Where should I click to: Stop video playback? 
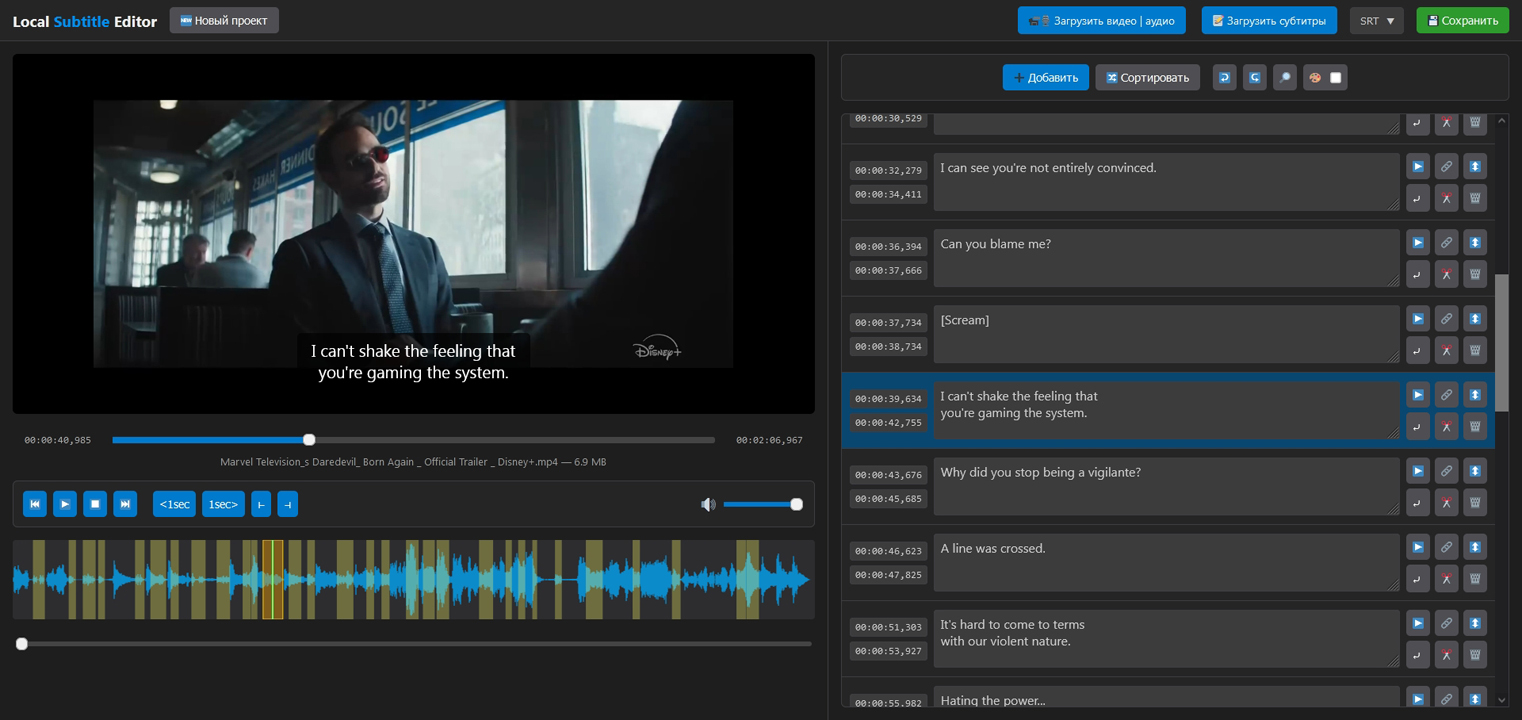95,504
